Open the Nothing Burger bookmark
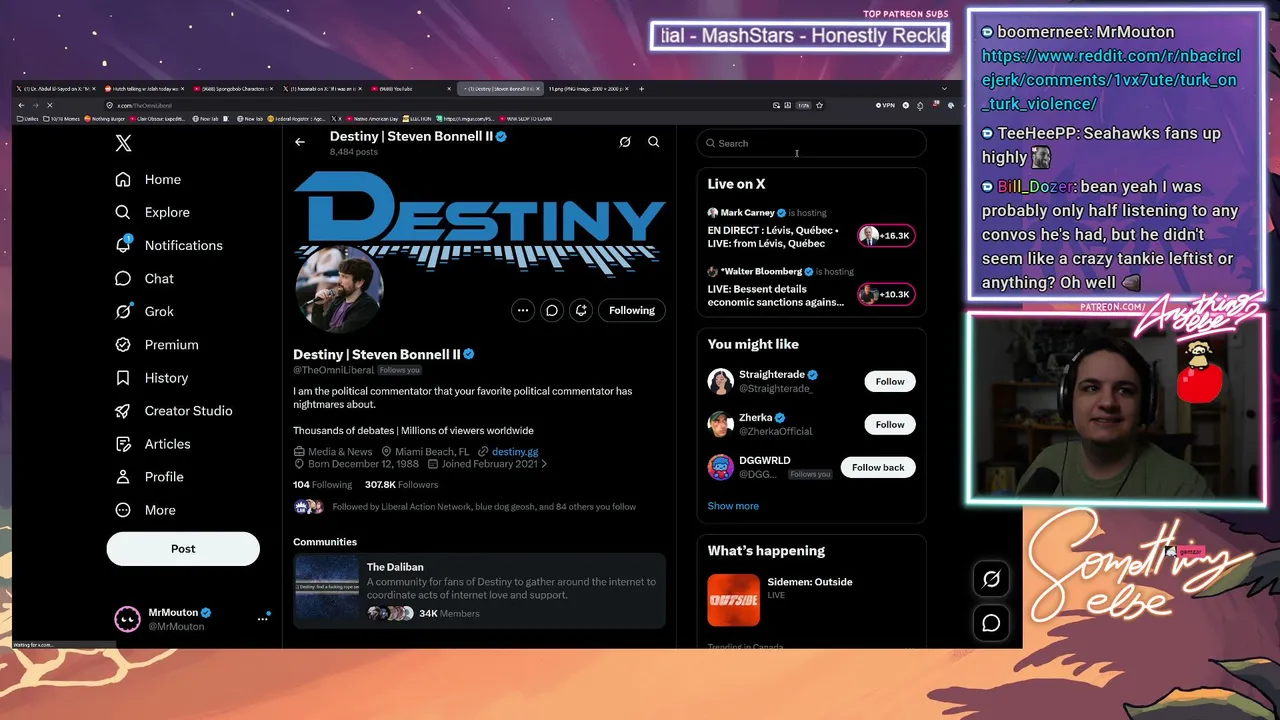This screenshot has height=720, width=1280. tap(105, 119)
